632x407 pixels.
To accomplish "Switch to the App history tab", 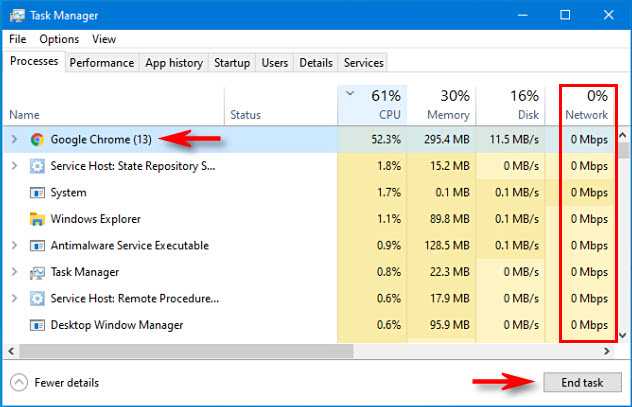I will coord(174,63).
